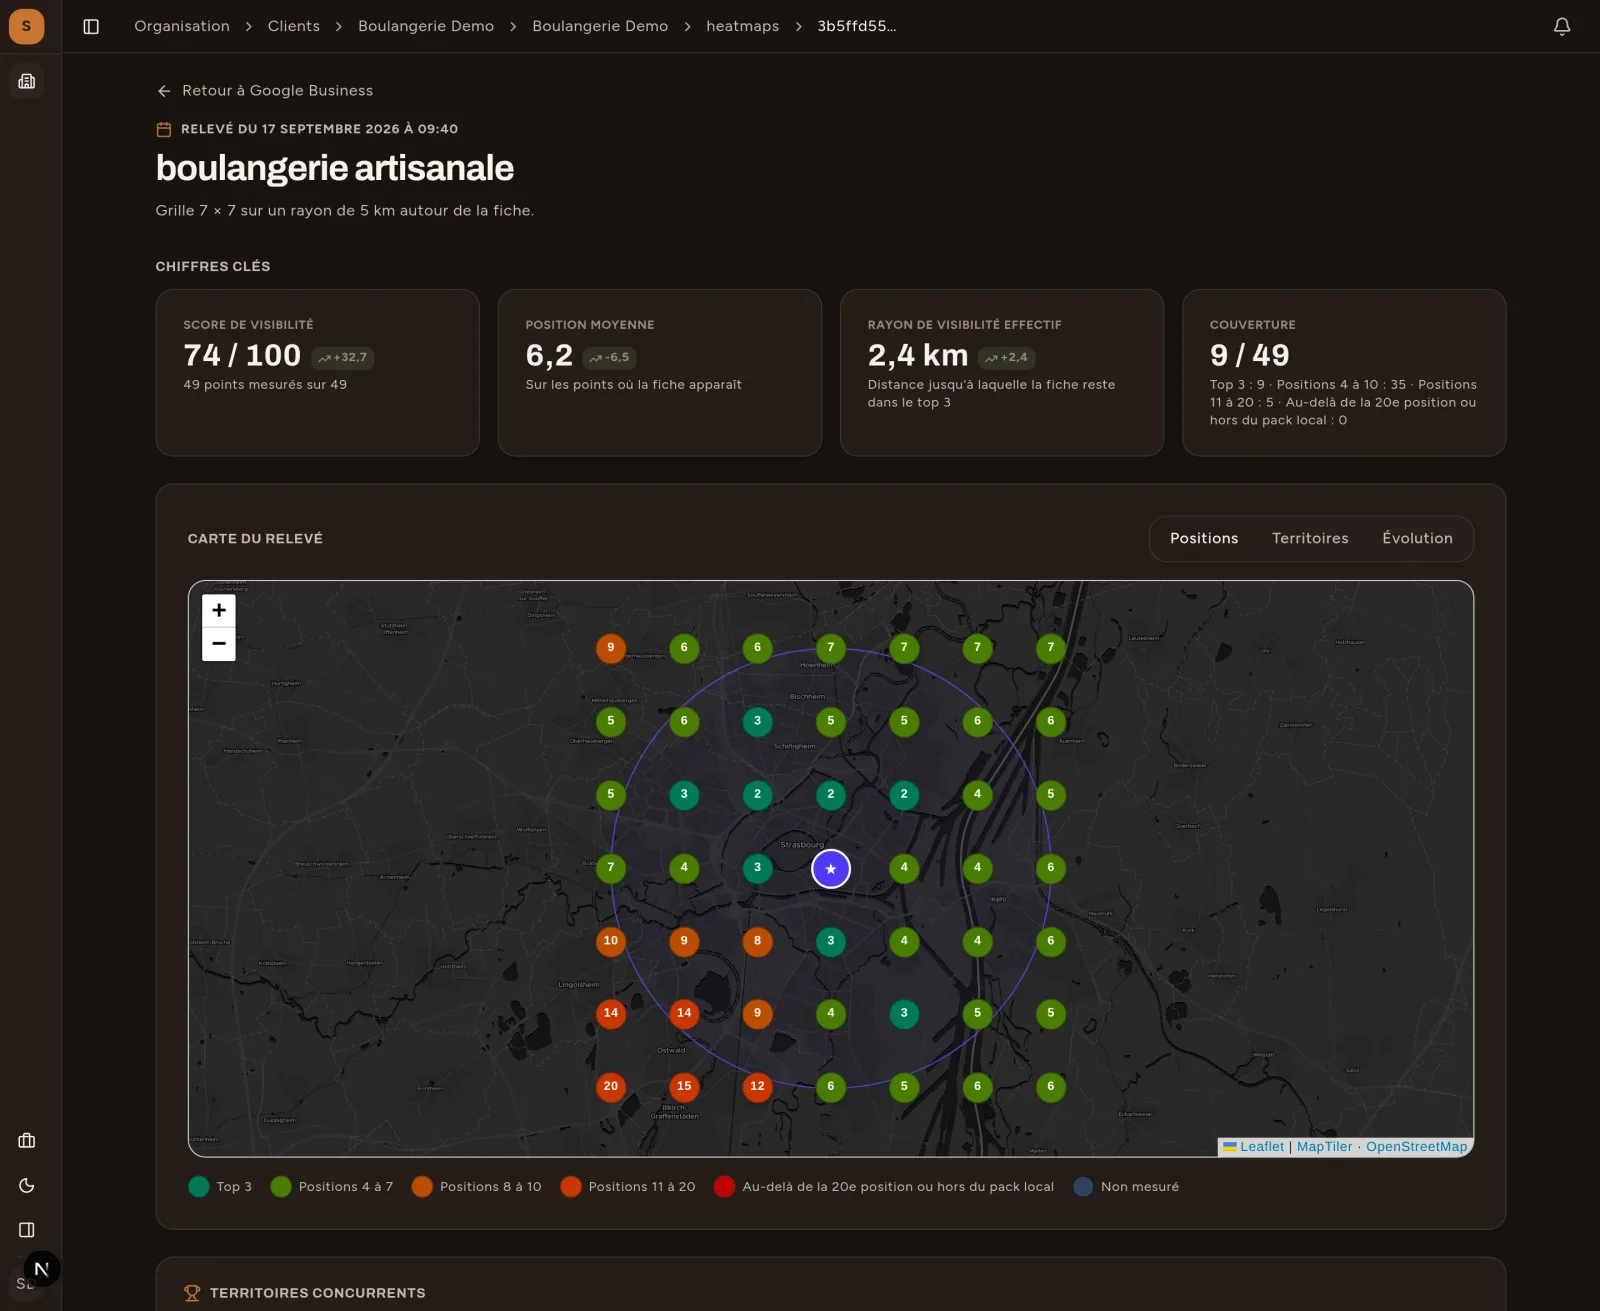Open the round N badge button
The height and width of the screenshot is (1311, 1600).
[41, 1269]
